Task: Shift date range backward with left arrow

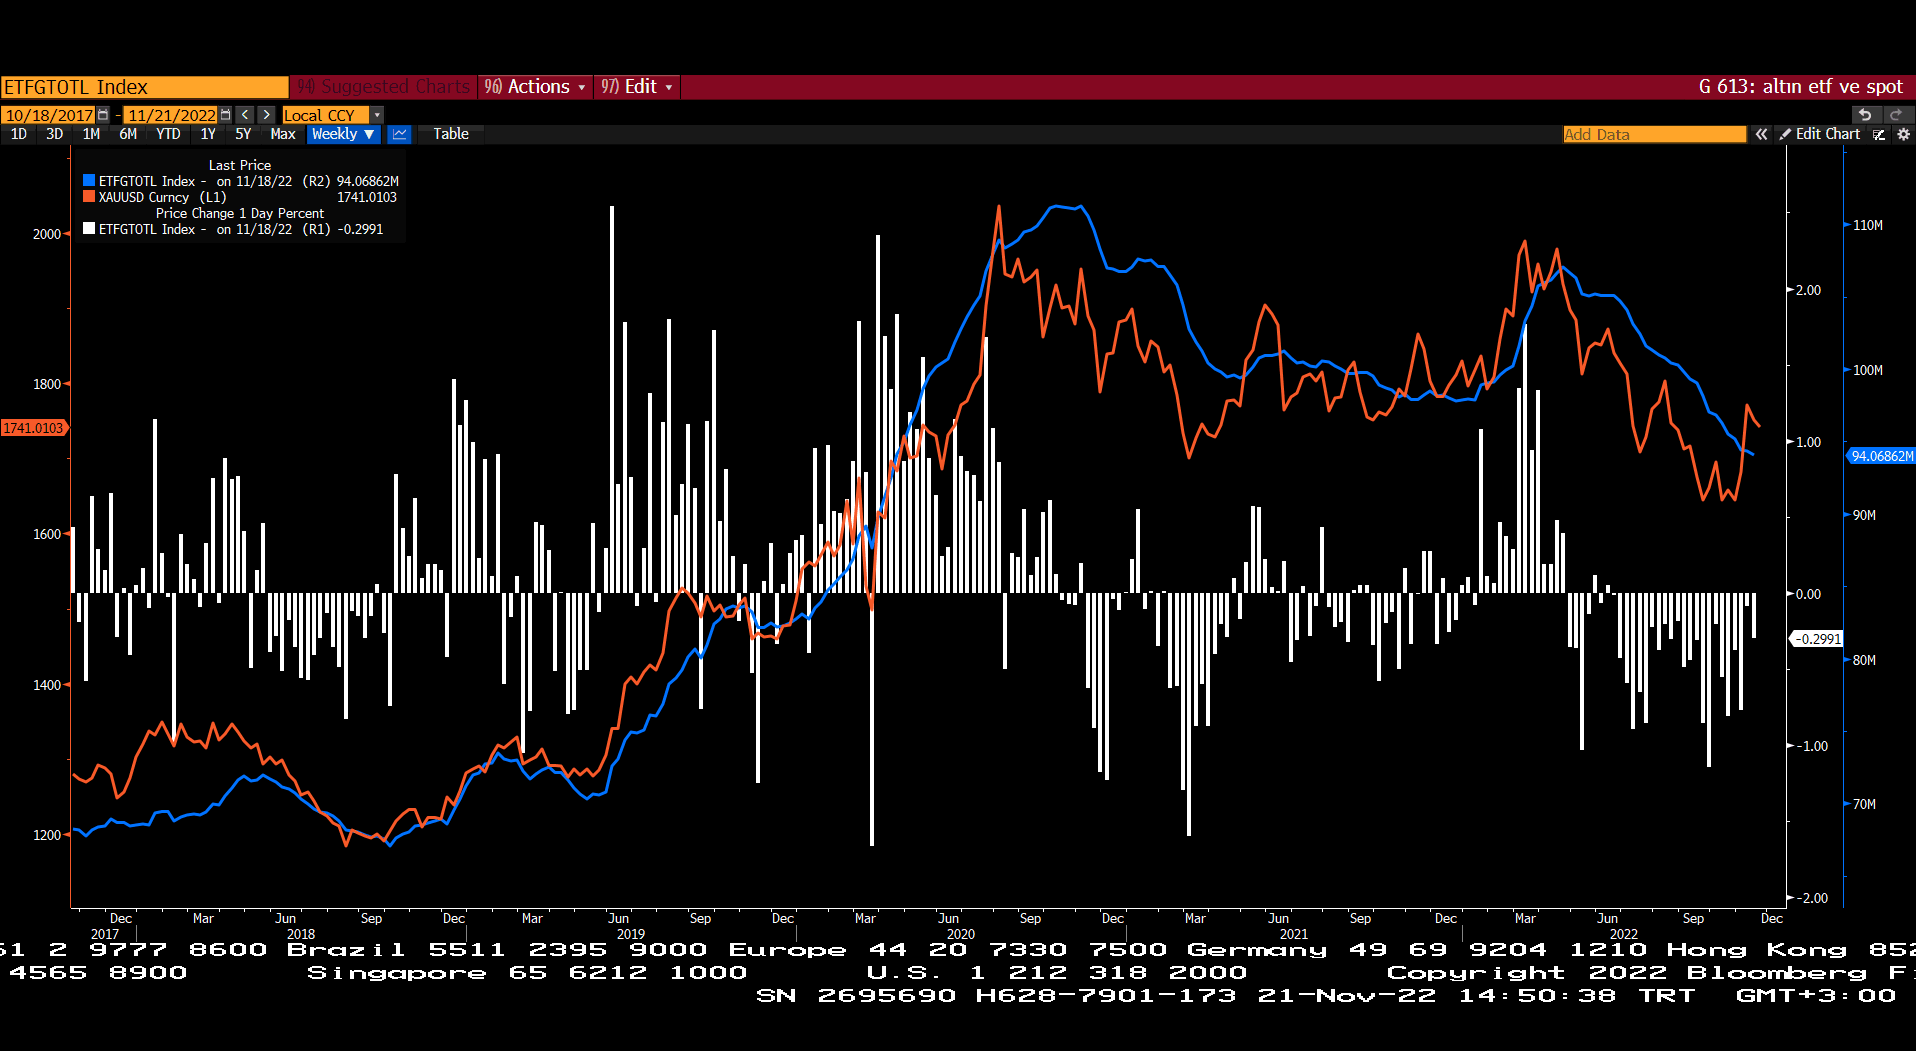Action: 246,115
